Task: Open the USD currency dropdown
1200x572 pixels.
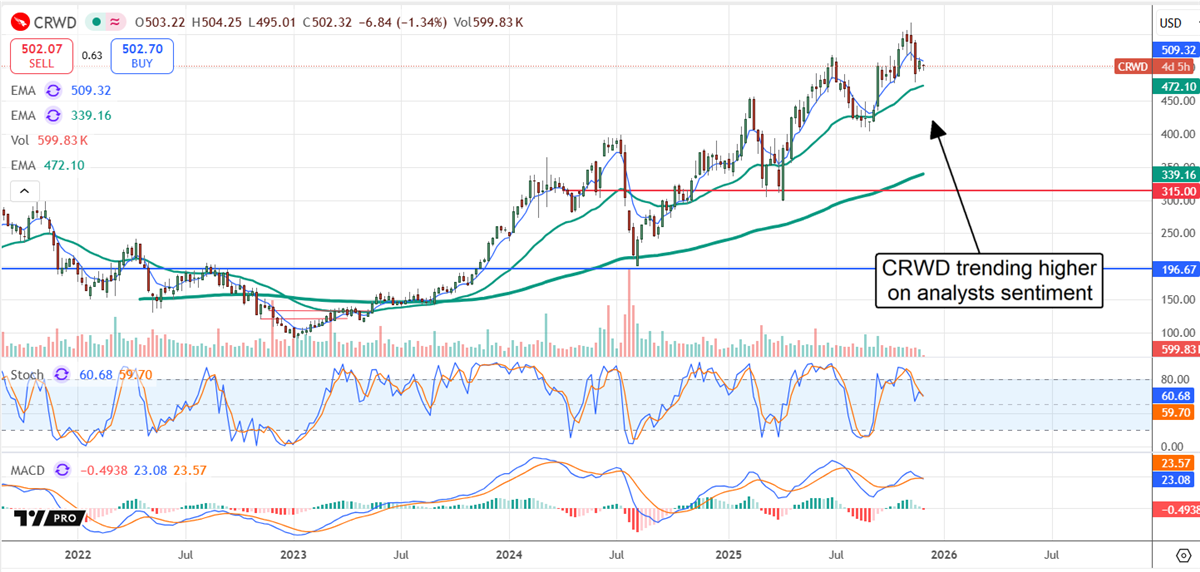Action: (x=1170, y=22)
